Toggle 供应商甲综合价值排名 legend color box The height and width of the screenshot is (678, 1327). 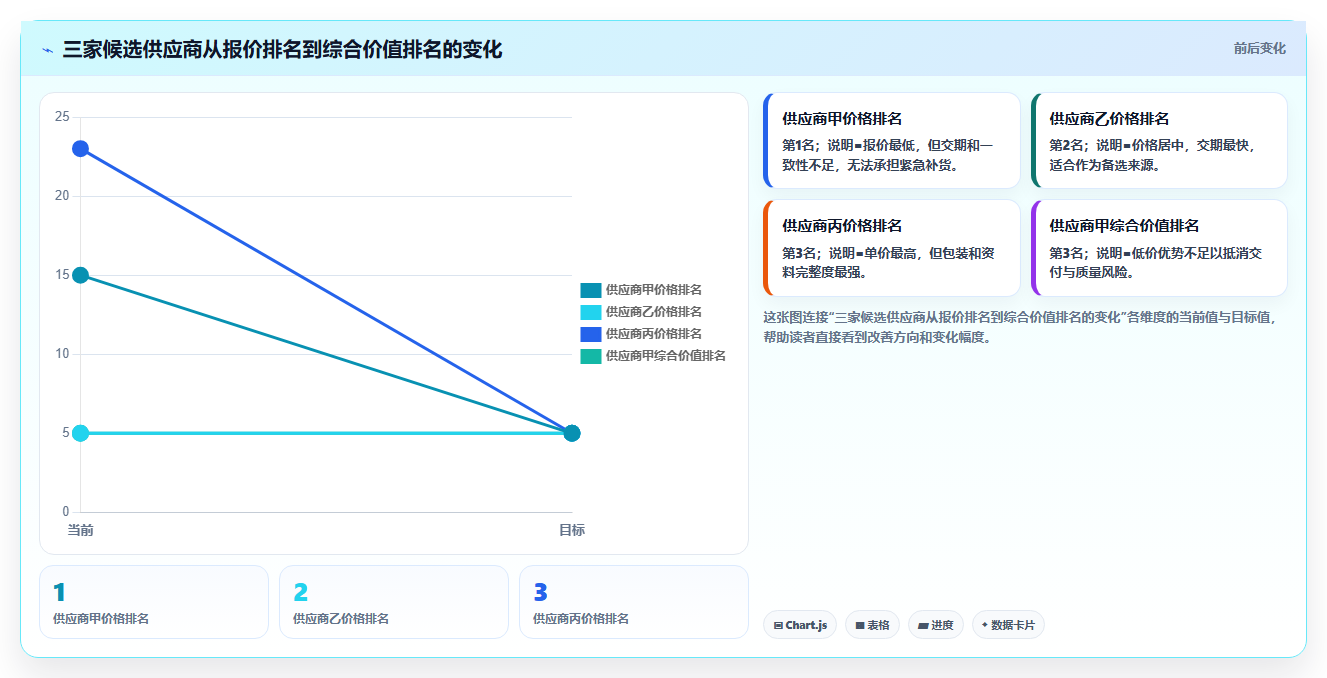click(x=590, y=356)
